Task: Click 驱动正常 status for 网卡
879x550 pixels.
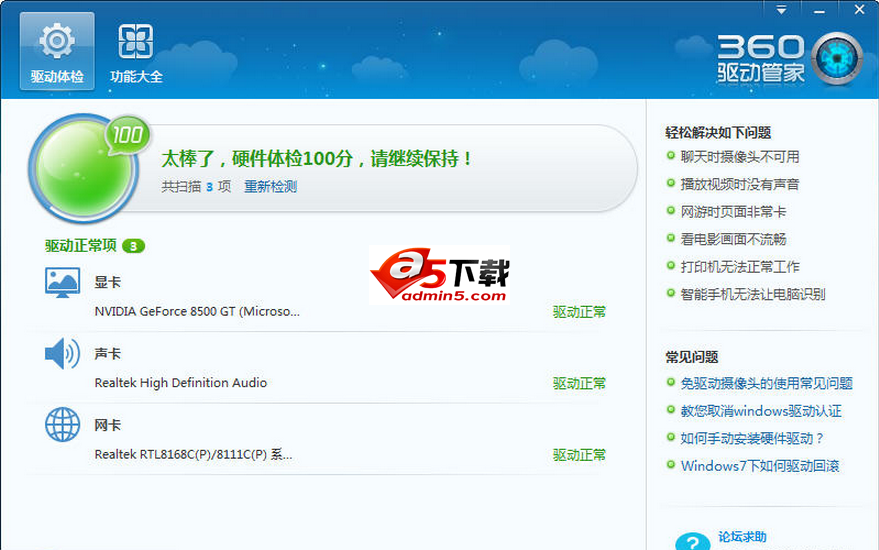Action: 579,455
